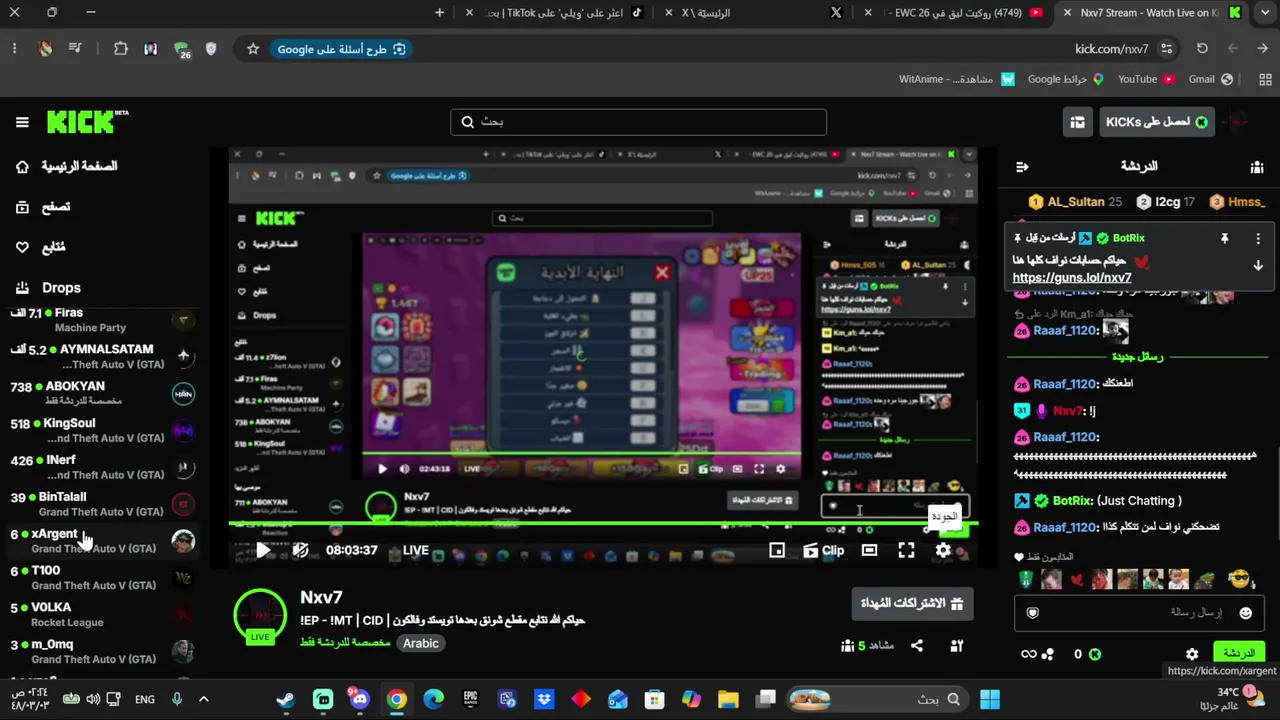Open the Kick inventory box icon
Screen dimensions: 1280x720
pos(1077,122)
